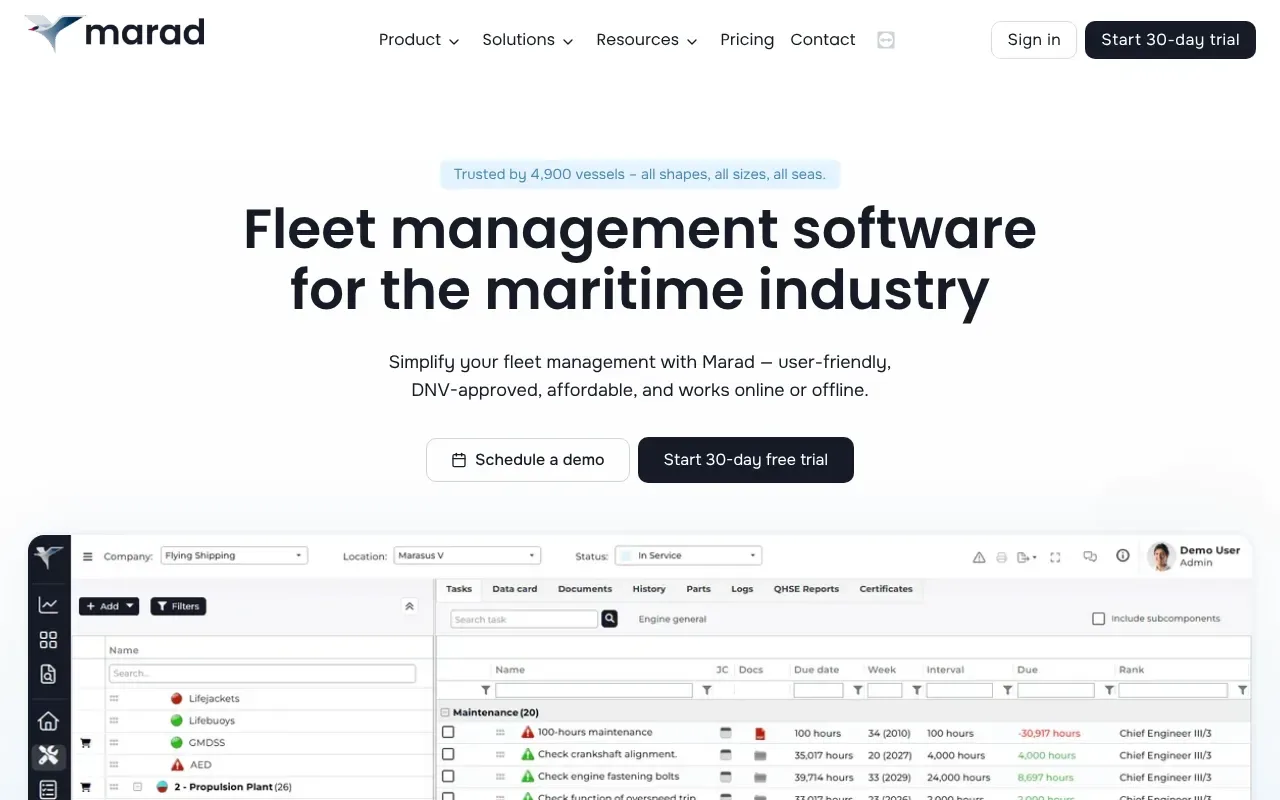
Task: Open the Pricing menu item
Action: click(x=747, y=40)
